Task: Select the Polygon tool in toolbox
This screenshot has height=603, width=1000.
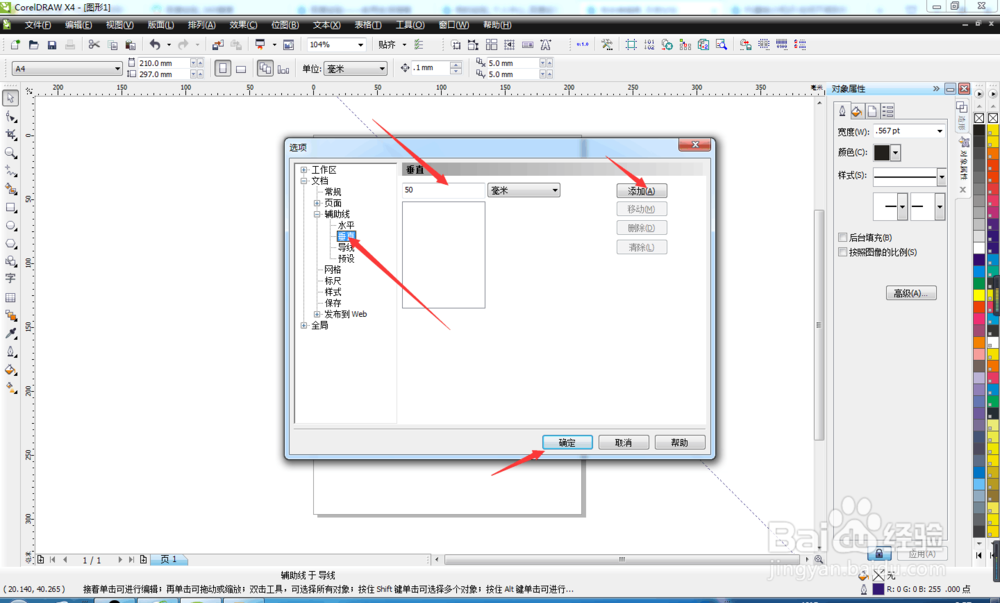Action: pos(11,243)
